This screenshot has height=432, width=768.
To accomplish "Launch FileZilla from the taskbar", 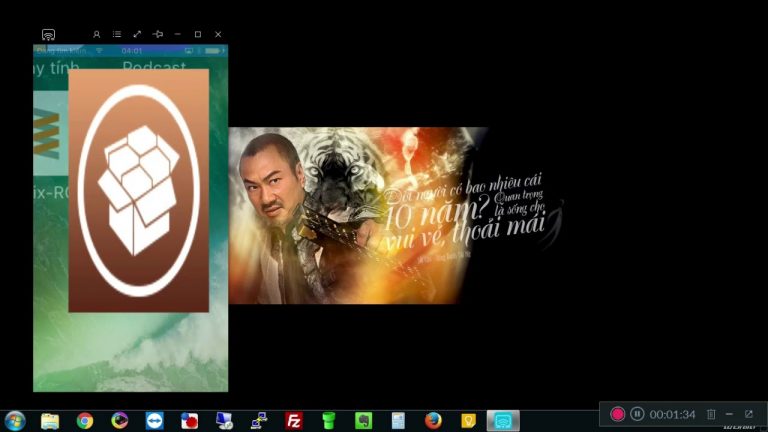I will (294, 421).
